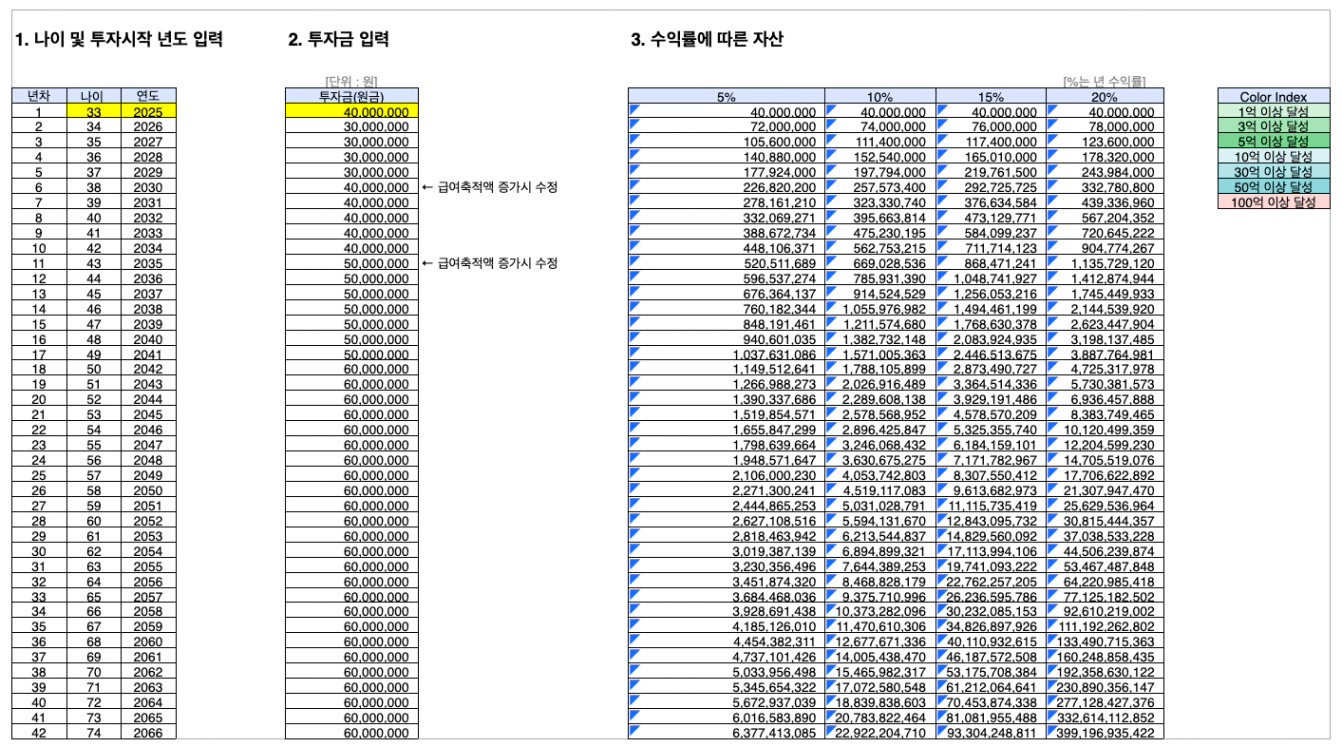Select the value 72,000,000 in the 5% column

[726, 127]
